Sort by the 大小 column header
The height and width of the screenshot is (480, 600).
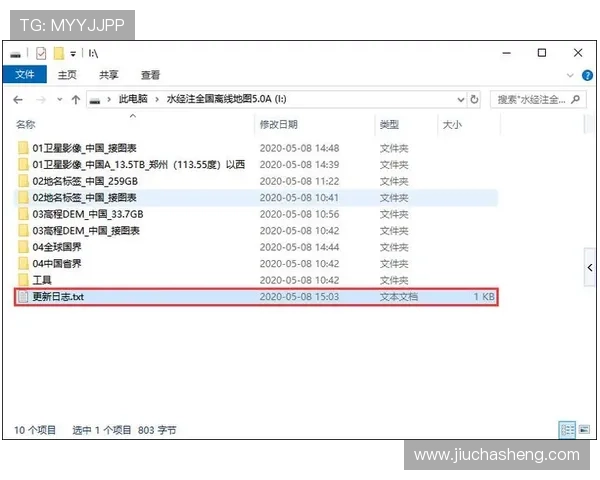[452, 124]
